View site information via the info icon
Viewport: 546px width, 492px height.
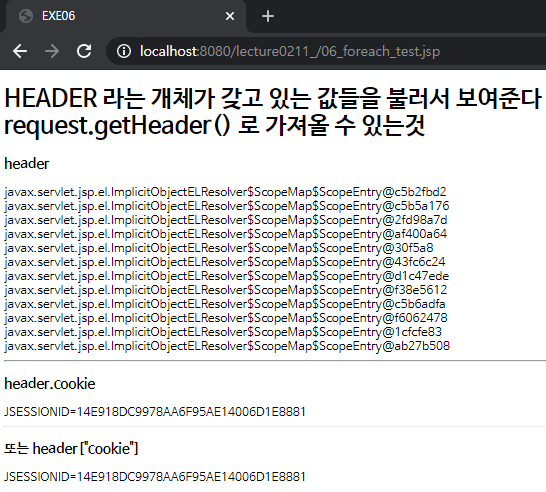point(124,52)
